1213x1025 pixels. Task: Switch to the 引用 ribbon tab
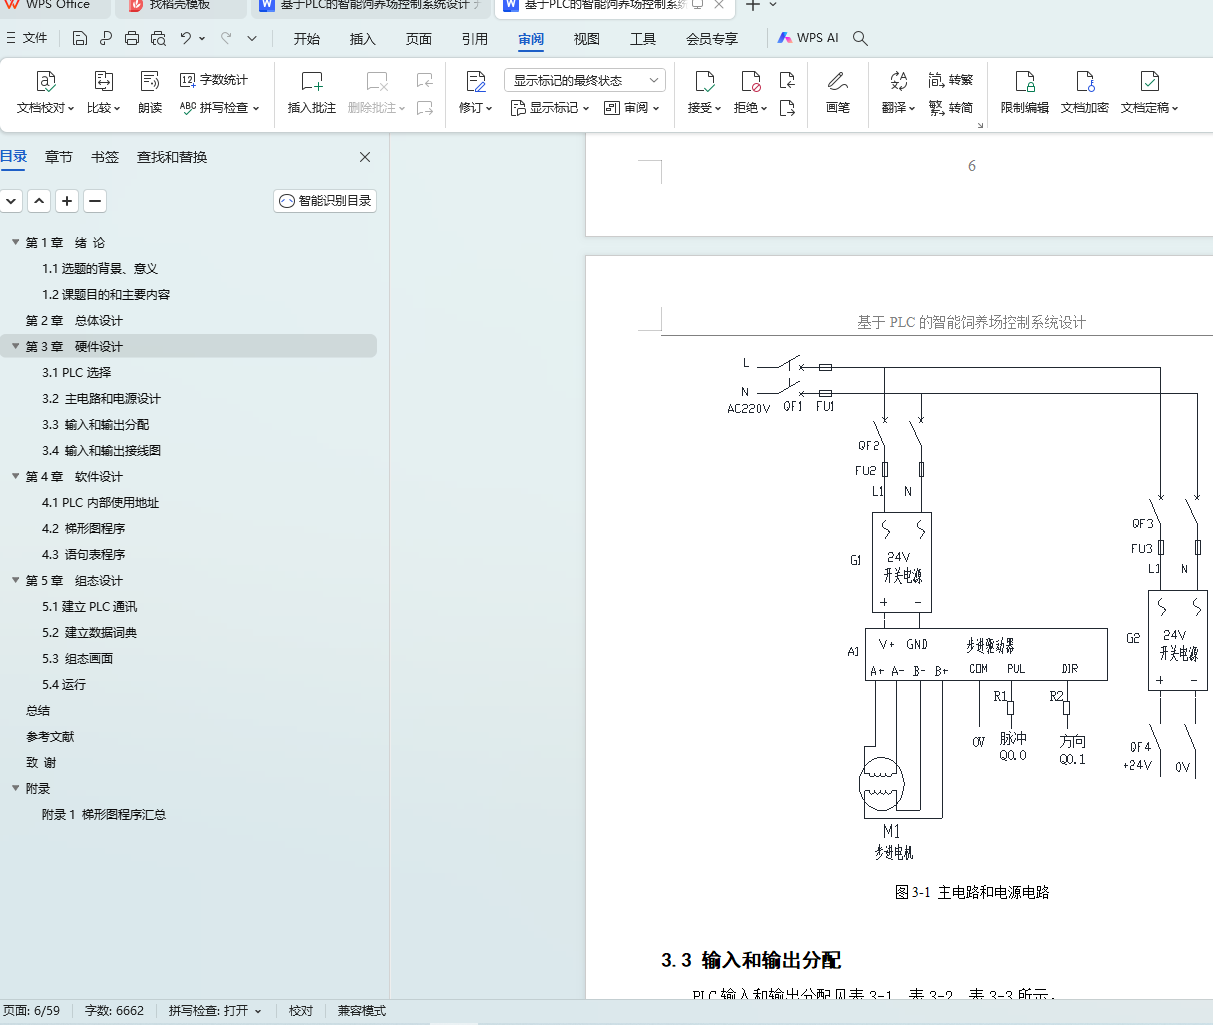point(475,39)
